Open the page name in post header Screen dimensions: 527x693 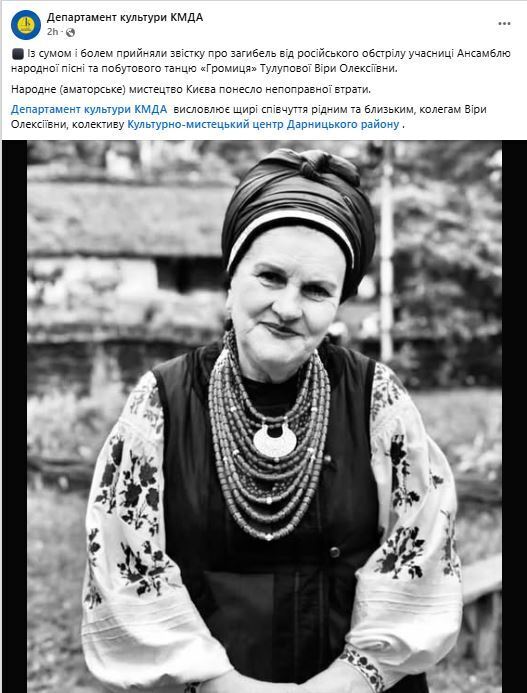click(125, 17)
